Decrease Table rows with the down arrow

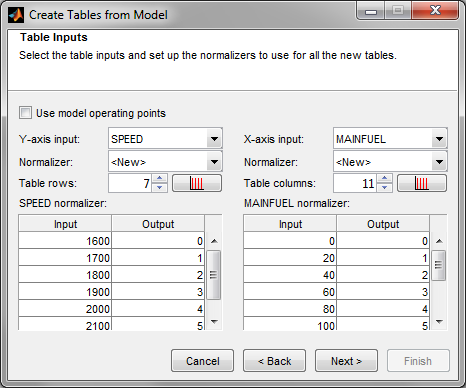click(160, 188)
